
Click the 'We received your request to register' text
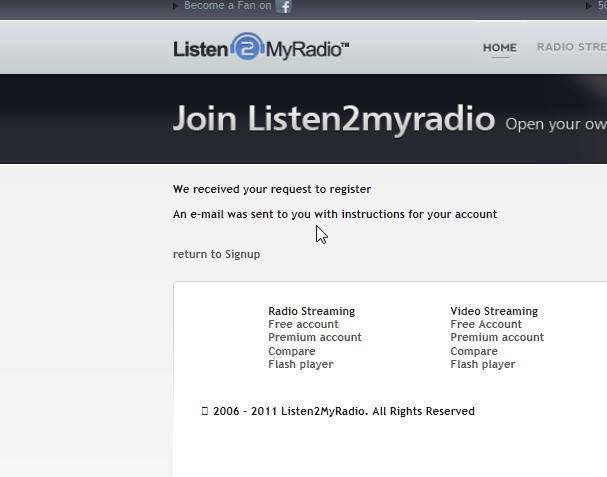[272, 189]
